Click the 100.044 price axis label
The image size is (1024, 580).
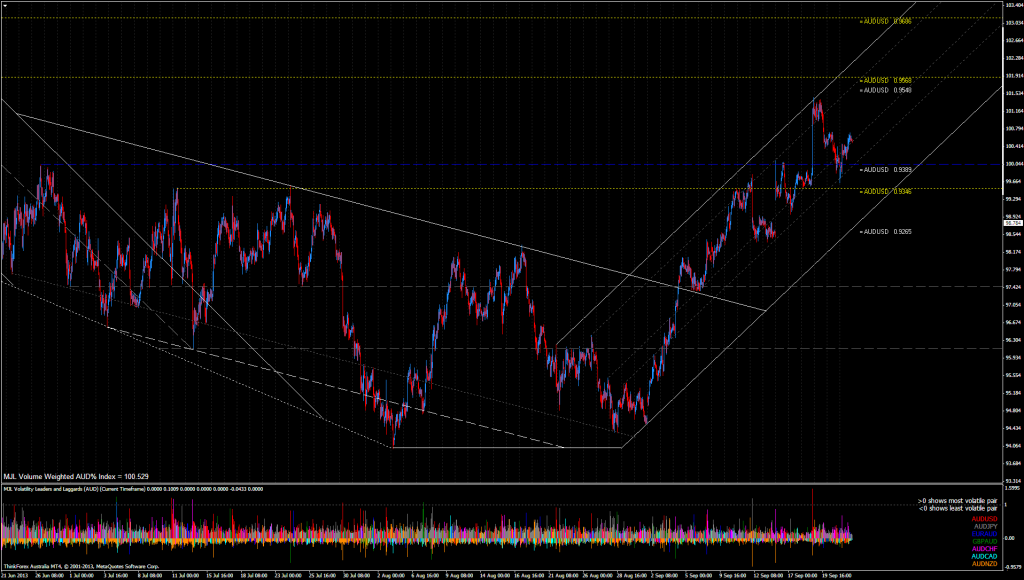coord(1014,163)
